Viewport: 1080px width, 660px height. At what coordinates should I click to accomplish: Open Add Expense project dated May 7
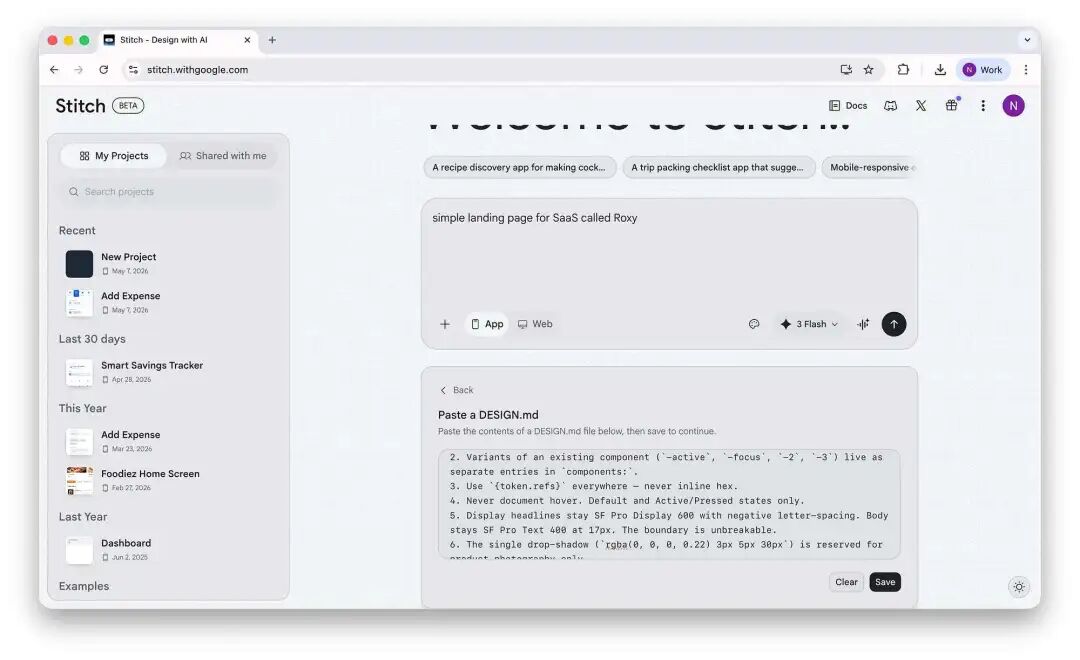click(x=169, y=302)
